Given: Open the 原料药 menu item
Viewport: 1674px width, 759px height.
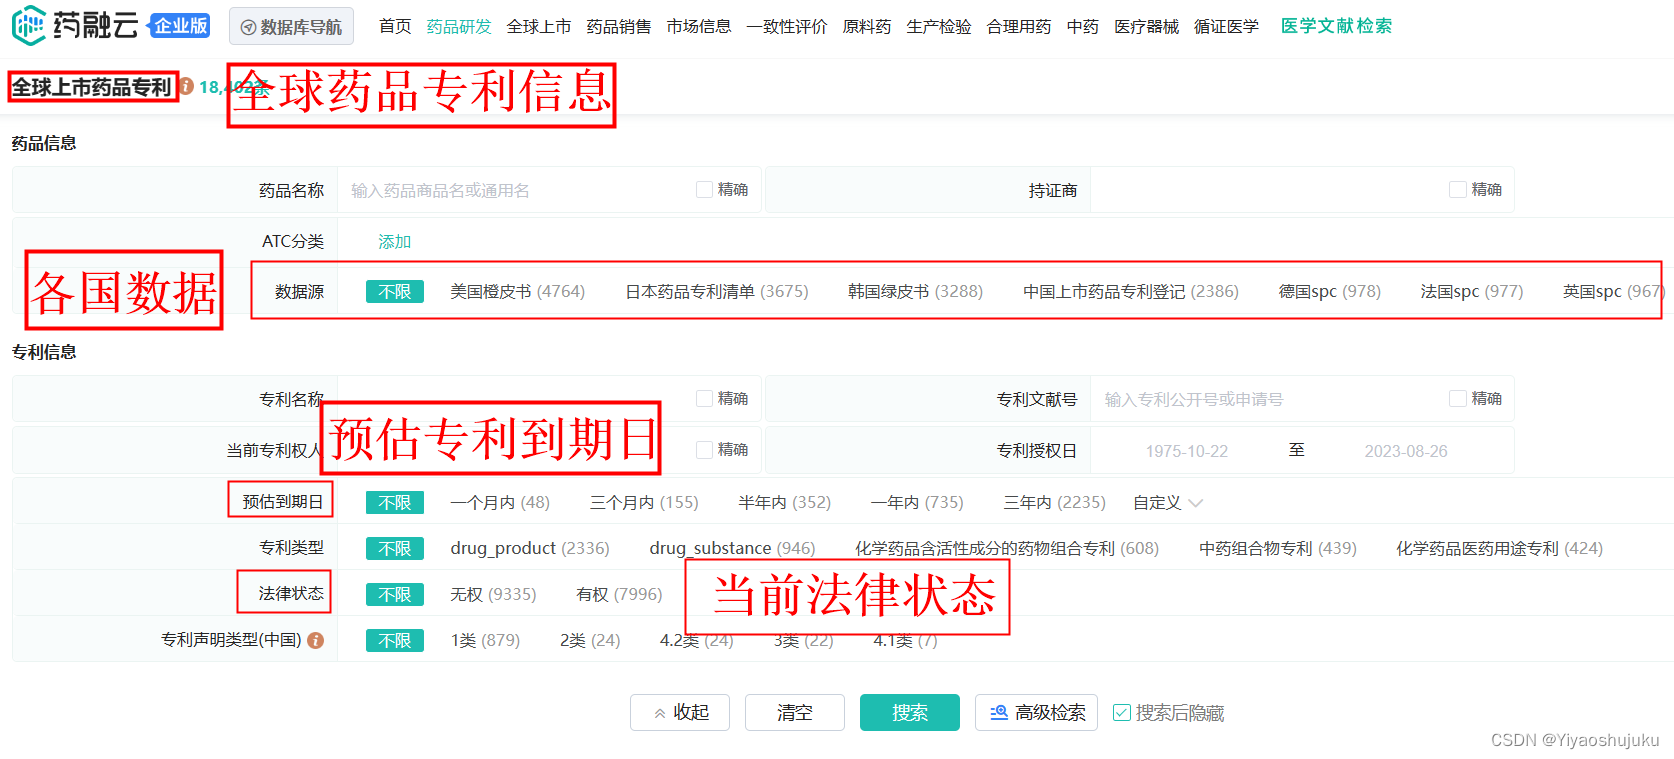Looking at the screenshot, I should (x=867, y=26).
